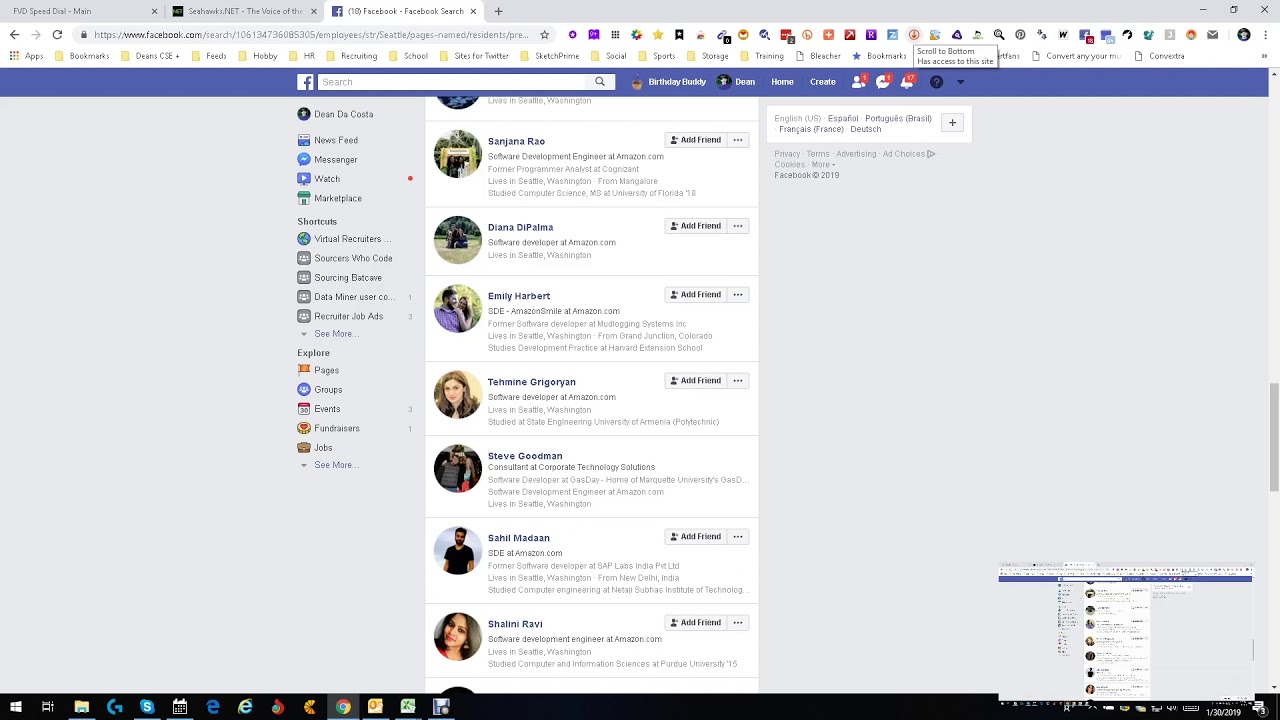
Task: Open more options for Sanjana Rao
Action: pos(738,140)
